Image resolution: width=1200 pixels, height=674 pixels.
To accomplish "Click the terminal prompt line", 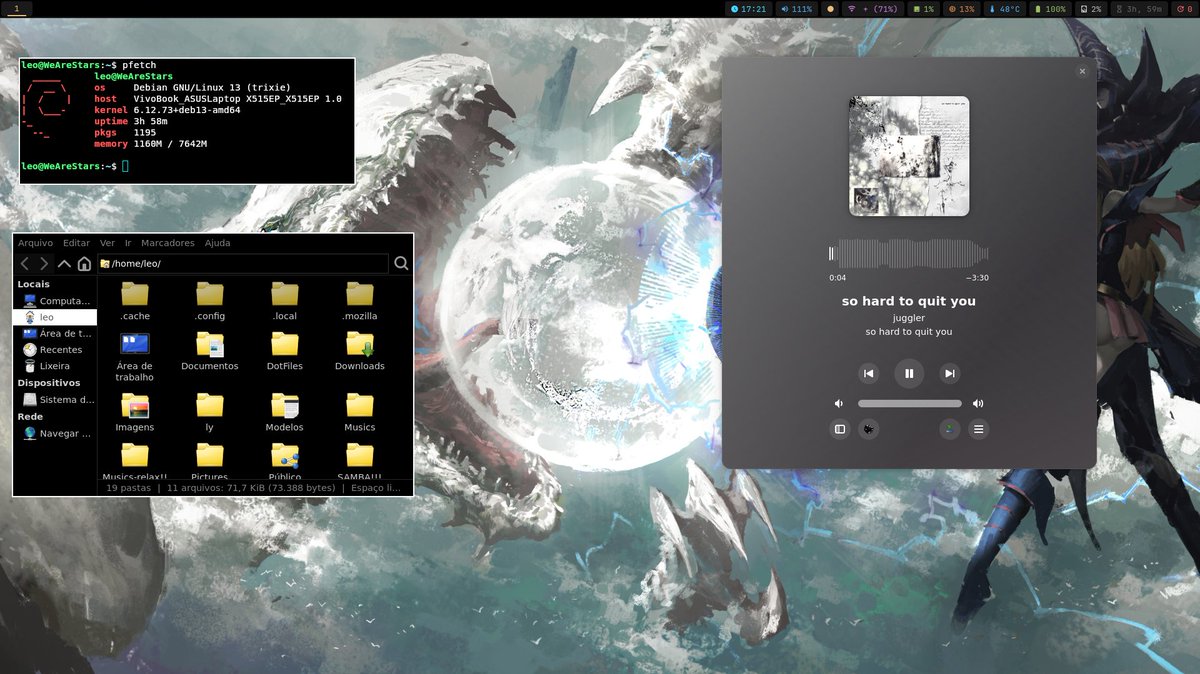I will coord(75,166).
